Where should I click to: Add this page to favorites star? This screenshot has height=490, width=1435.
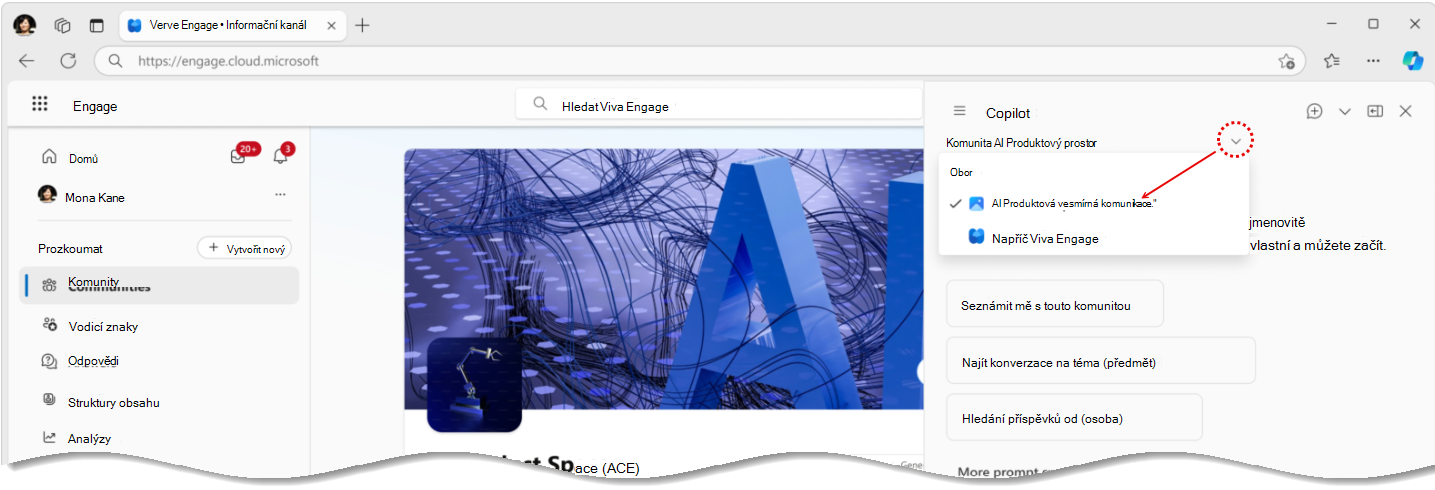coord(1287,61)
